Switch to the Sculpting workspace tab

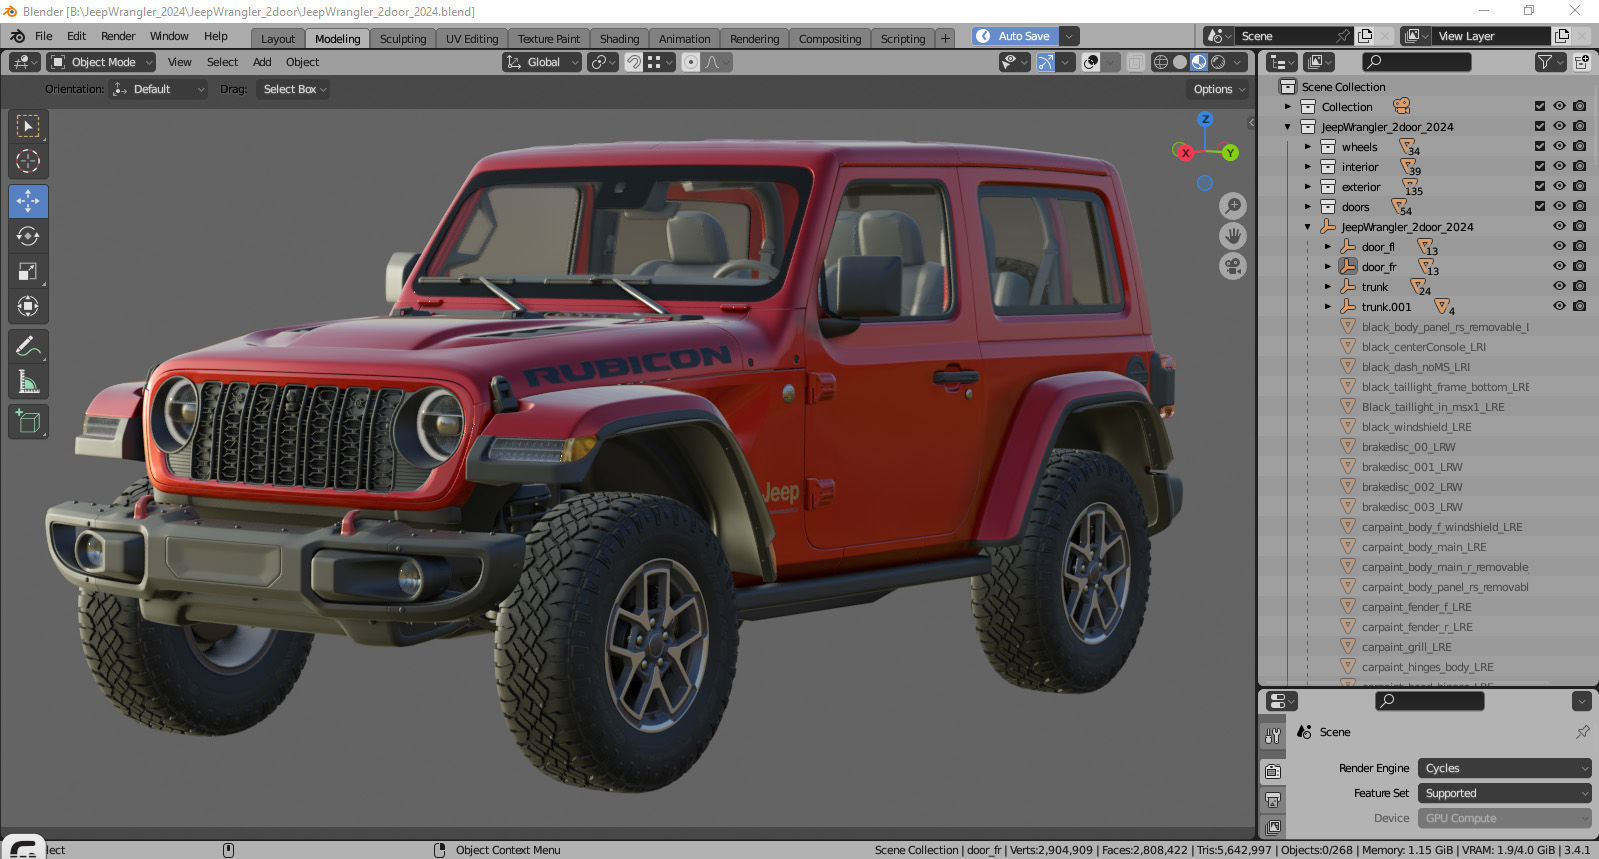click(403, 39)
